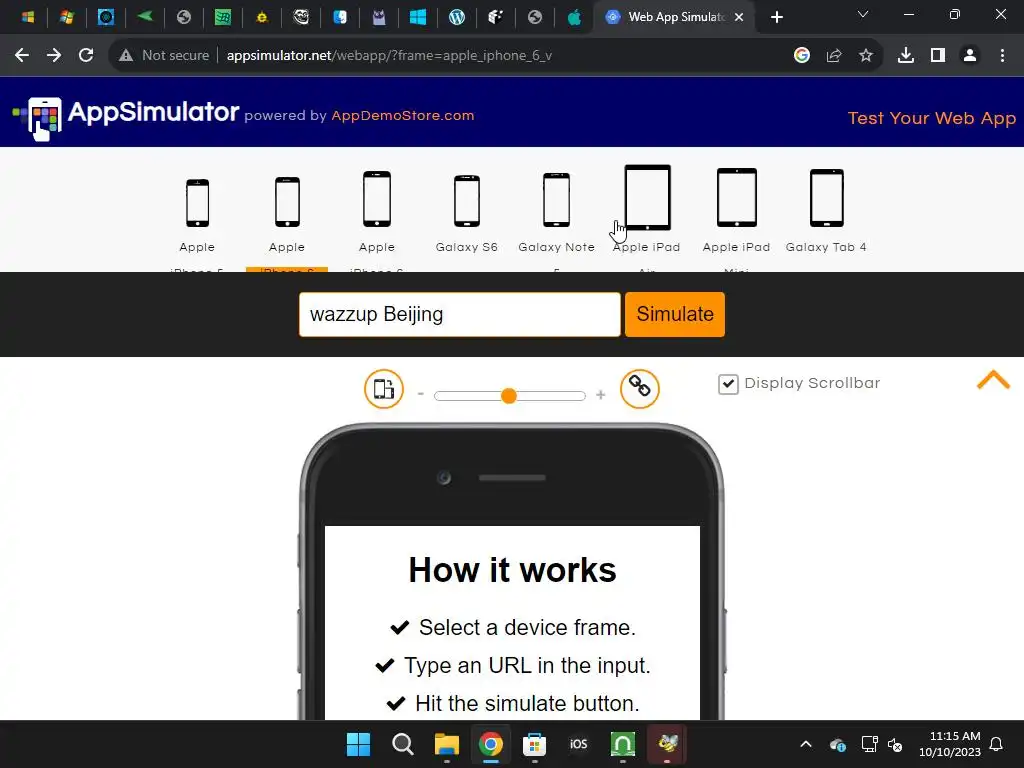
Task: Open Windows Start menu
Action: tap(359, 744)
